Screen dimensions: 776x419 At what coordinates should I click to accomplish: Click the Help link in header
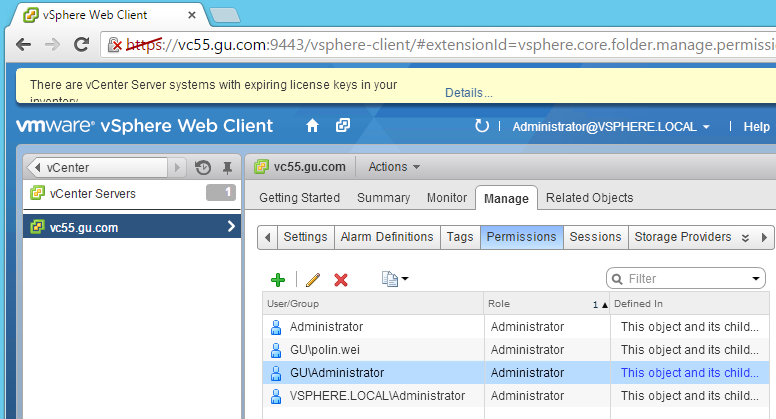point(757,127)
